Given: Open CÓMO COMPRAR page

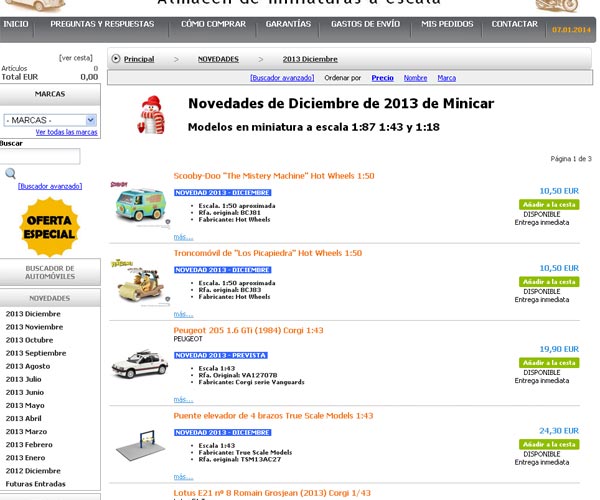Looking at the screenshot, I should point(214,24).
